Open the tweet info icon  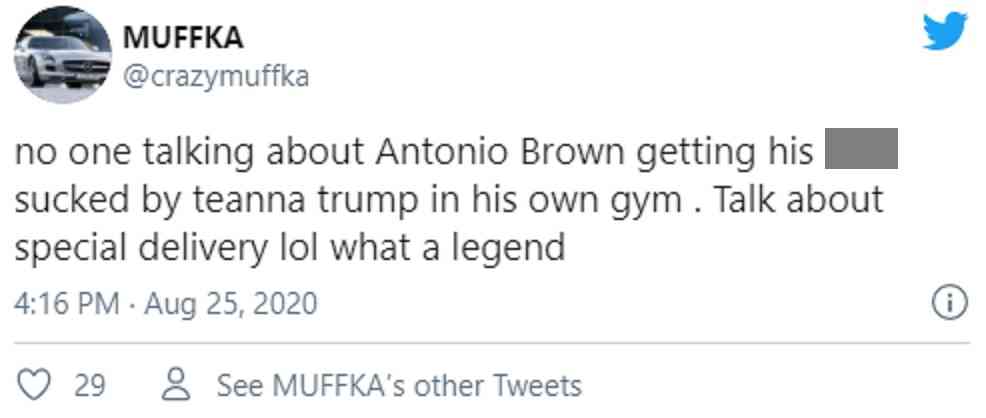[948, 302]
